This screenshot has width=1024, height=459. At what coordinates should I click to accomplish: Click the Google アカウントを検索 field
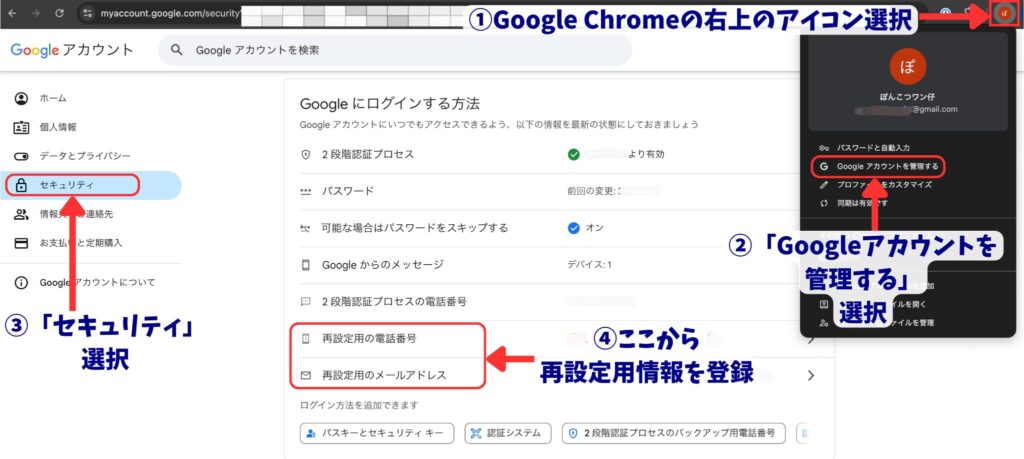400,50
